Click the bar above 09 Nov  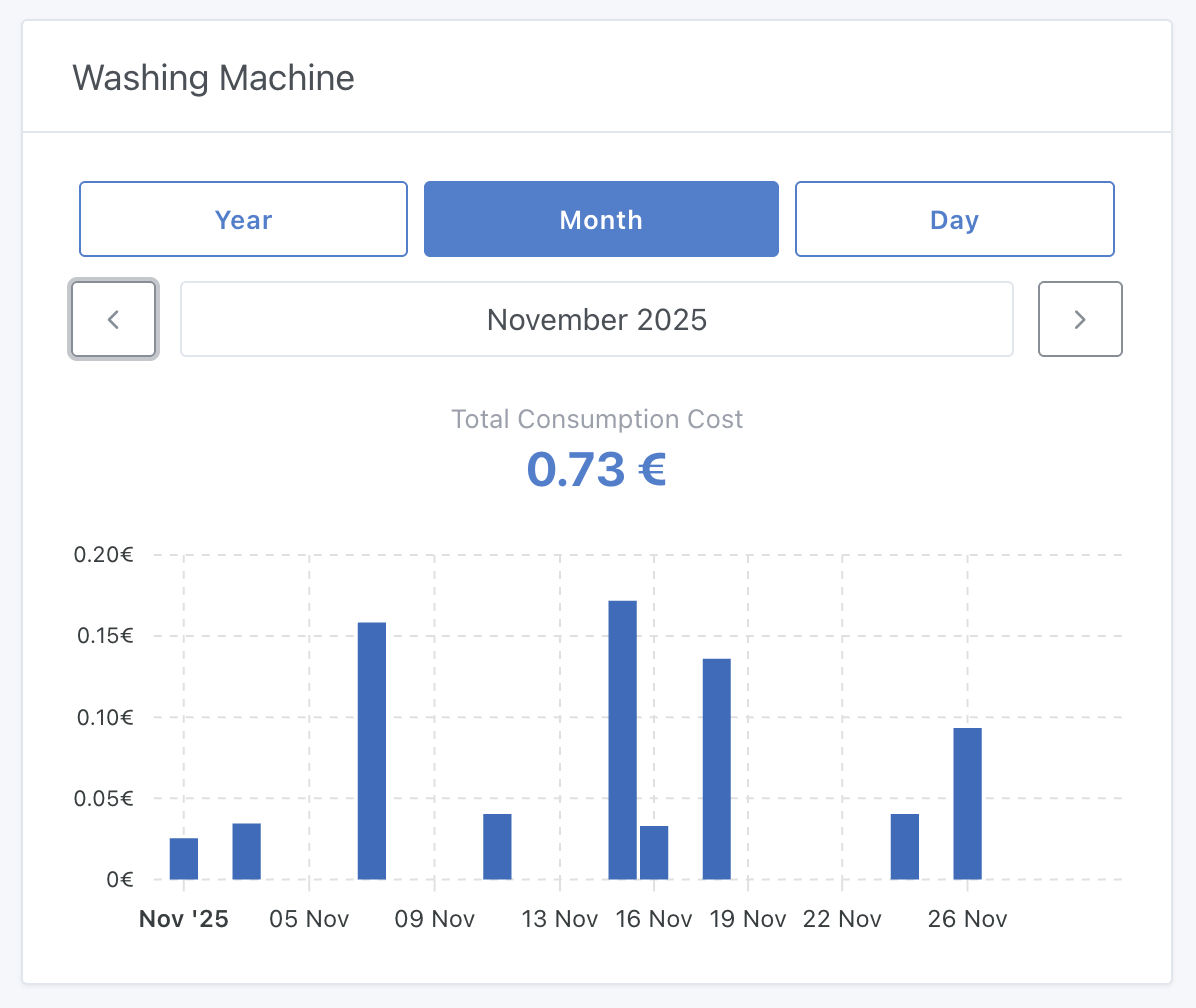[497, 845]
